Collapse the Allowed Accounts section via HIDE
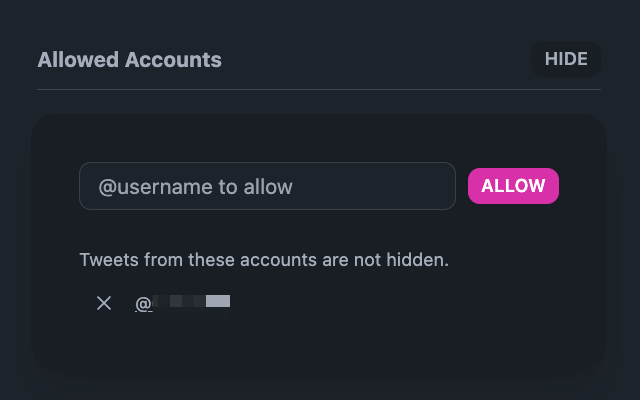Viewport: 640px width, 400px height. click(x=566, y=59)
